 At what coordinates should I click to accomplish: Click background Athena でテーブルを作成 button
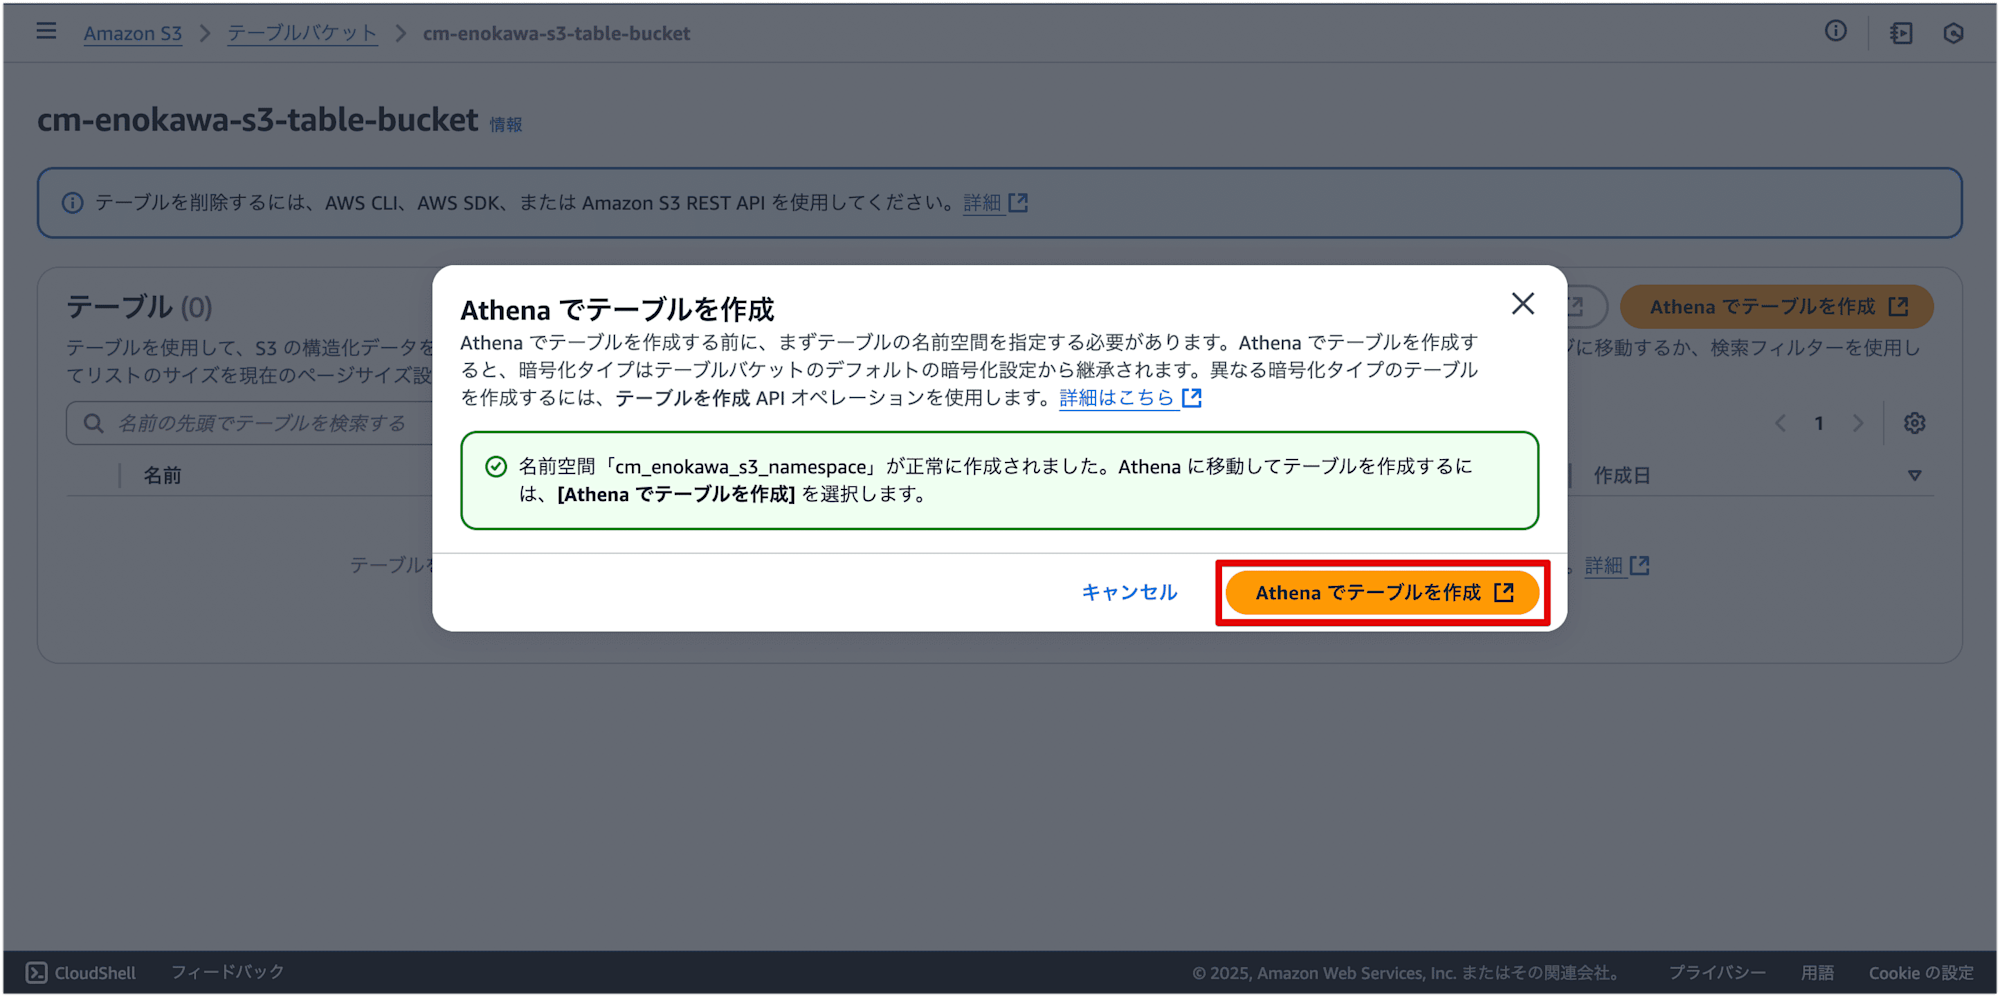[x=1777, y=307]
